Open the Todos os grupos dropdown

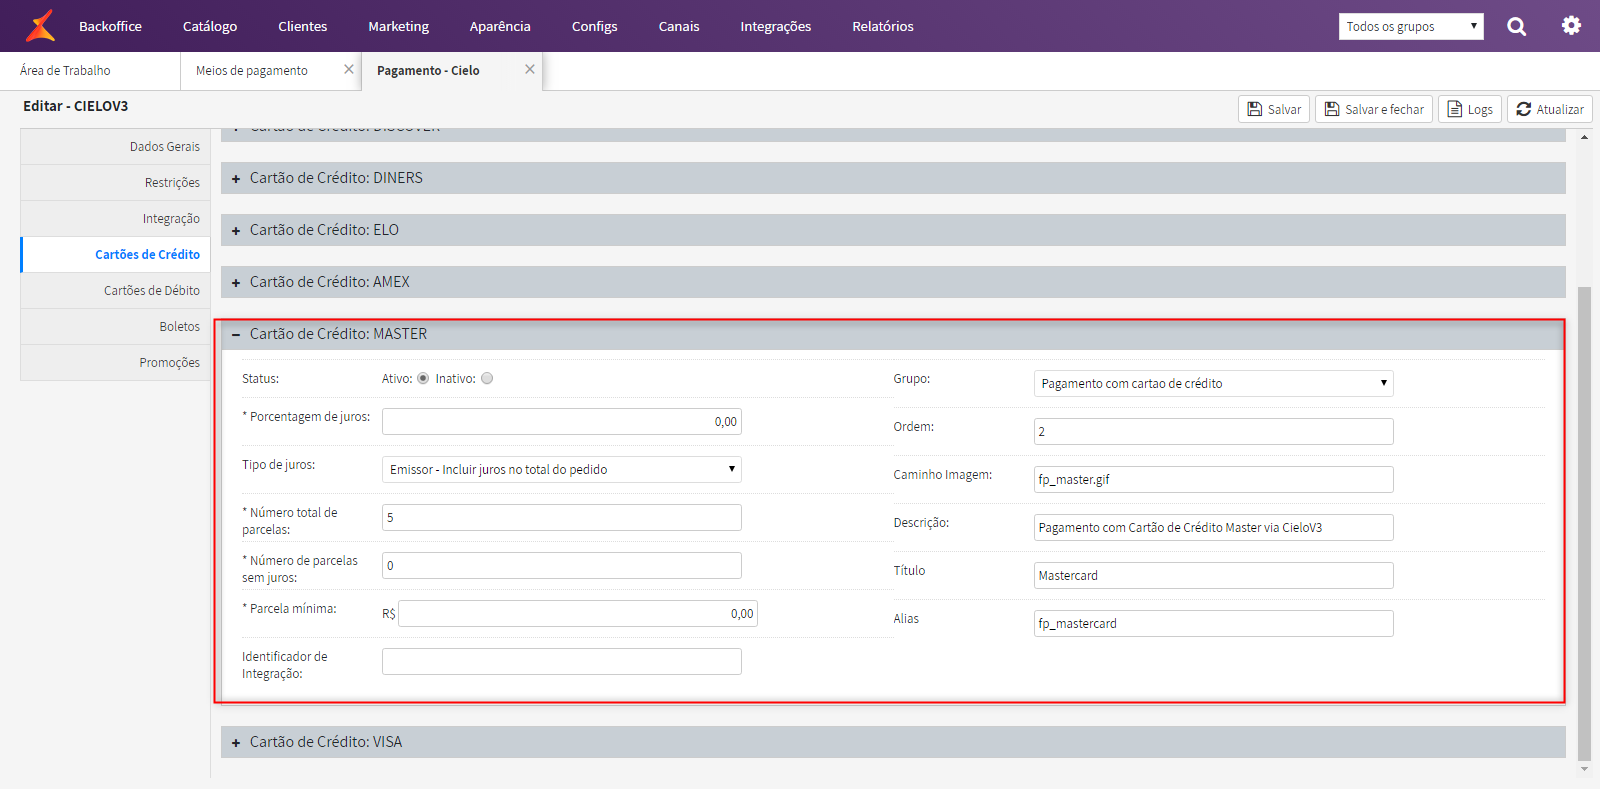(1411, 26)
